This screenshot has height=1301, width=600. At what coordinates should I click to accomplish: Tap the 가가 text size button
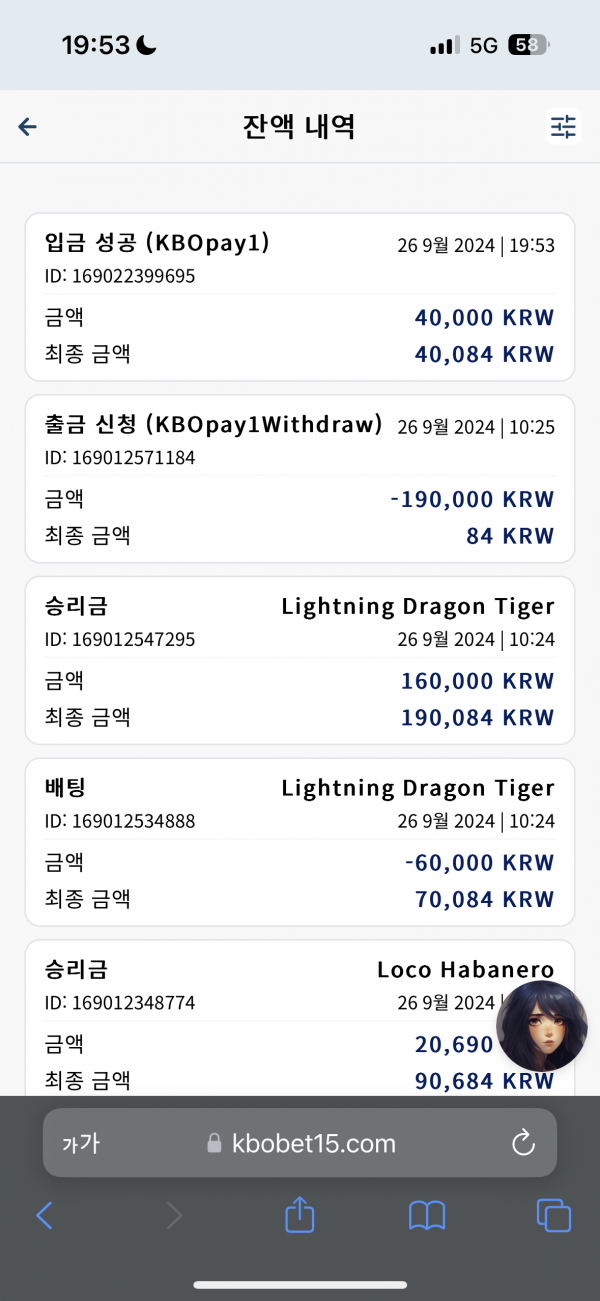[81, 1143]
